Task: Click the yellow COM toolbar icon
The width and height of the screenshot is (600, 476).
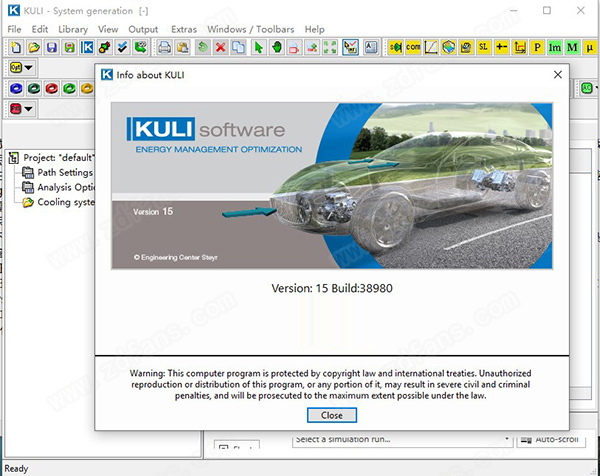Action: (x=413, y=47)
